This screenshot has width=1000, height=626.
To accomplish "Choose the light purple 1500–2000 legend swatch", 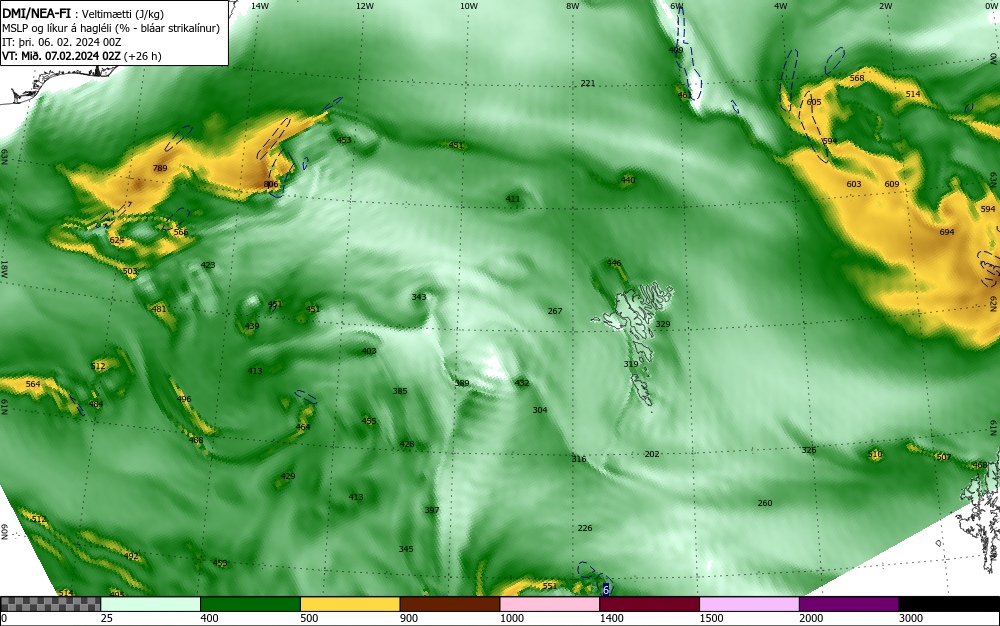I will click(x=749, y=604).
